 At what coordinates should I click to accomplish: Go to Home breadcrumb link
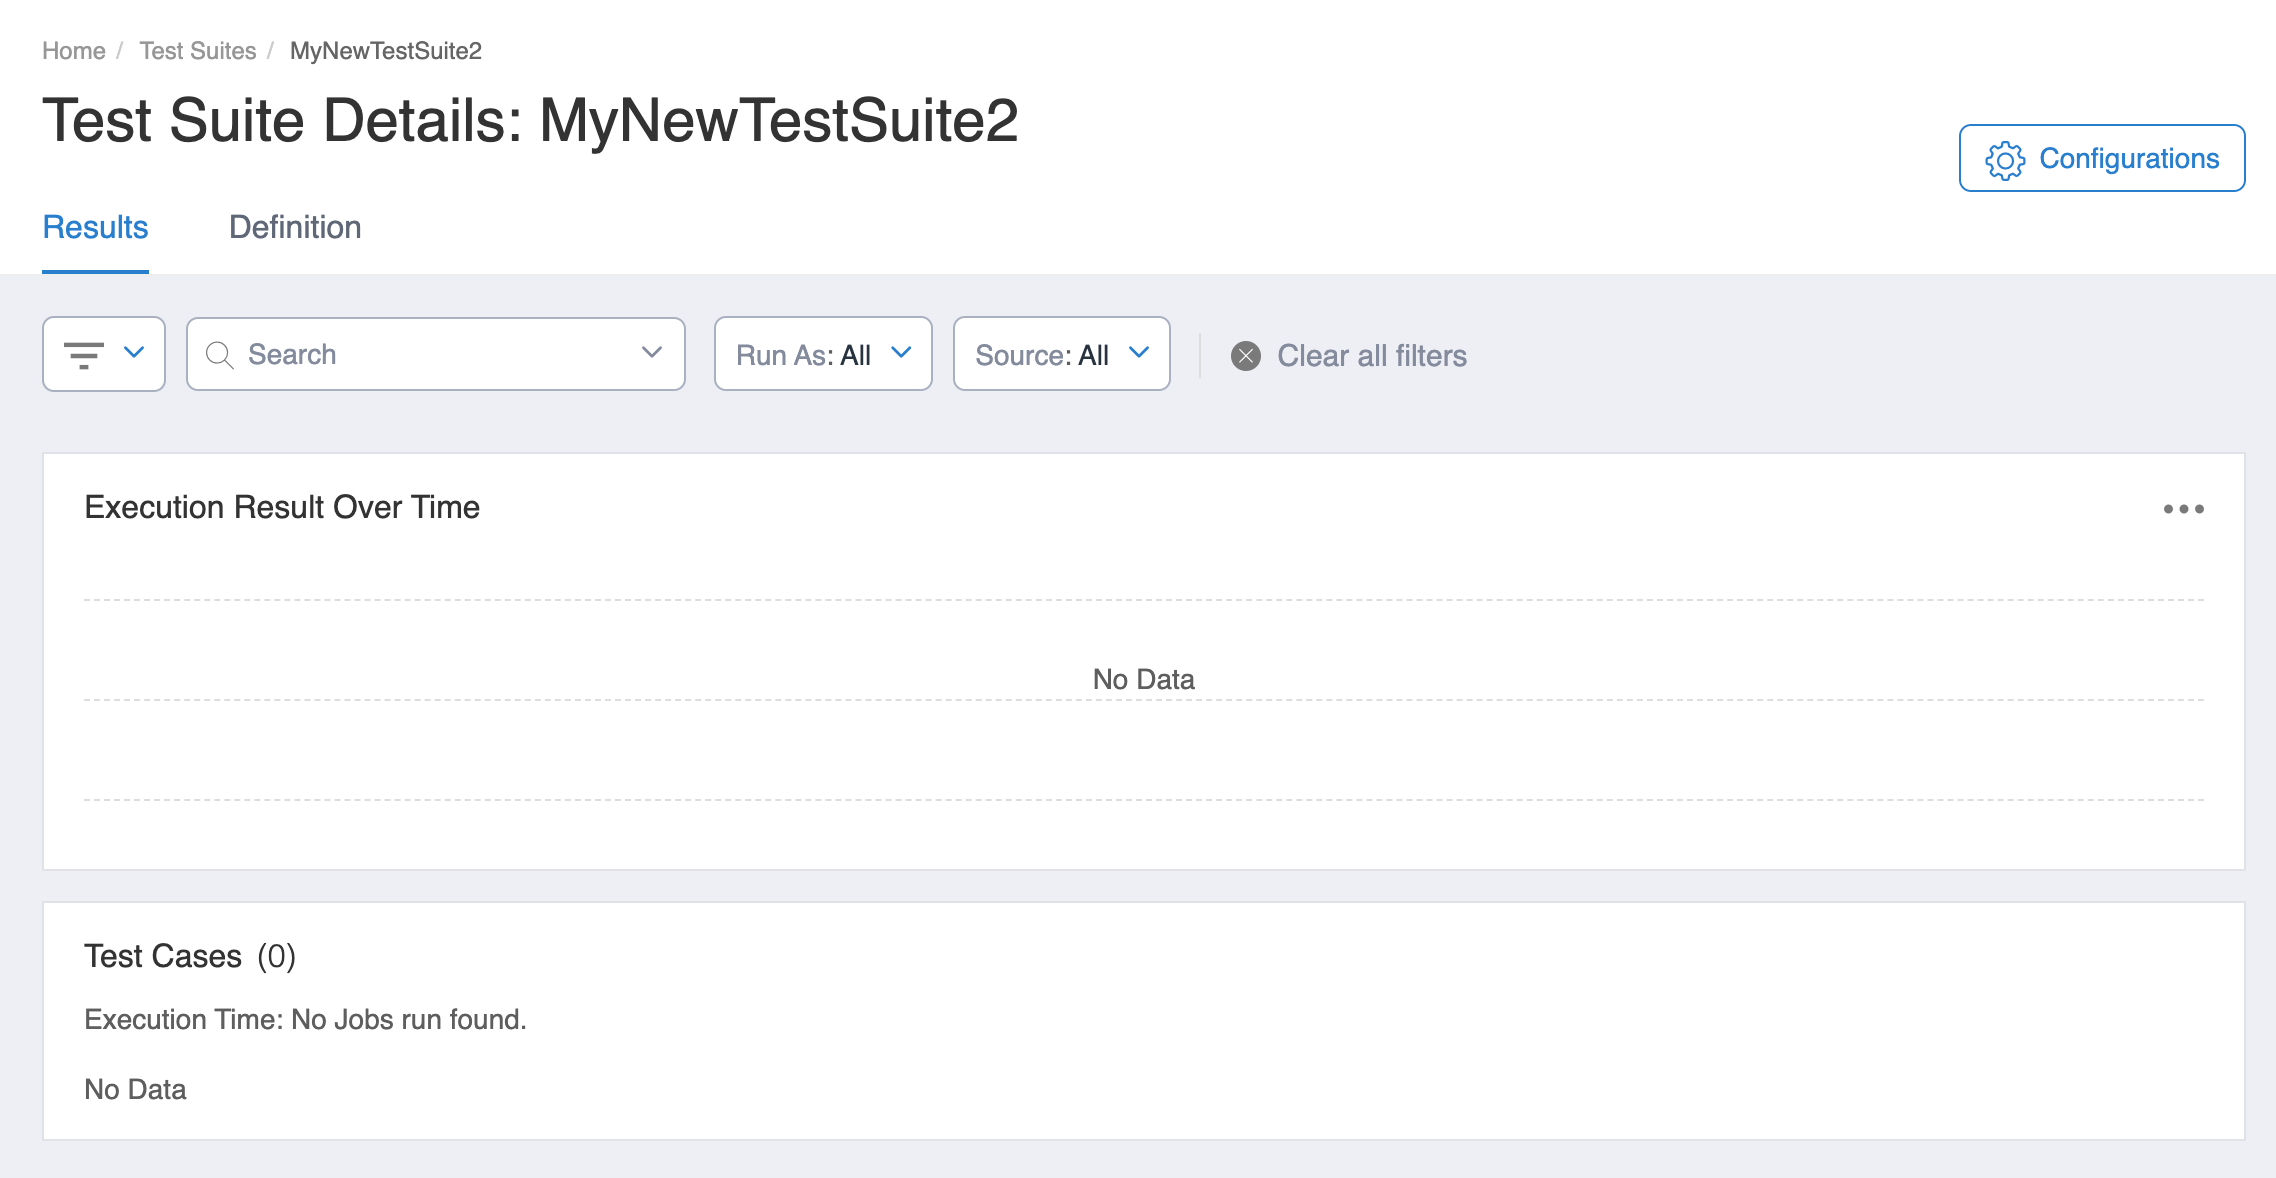pos(73,51)
